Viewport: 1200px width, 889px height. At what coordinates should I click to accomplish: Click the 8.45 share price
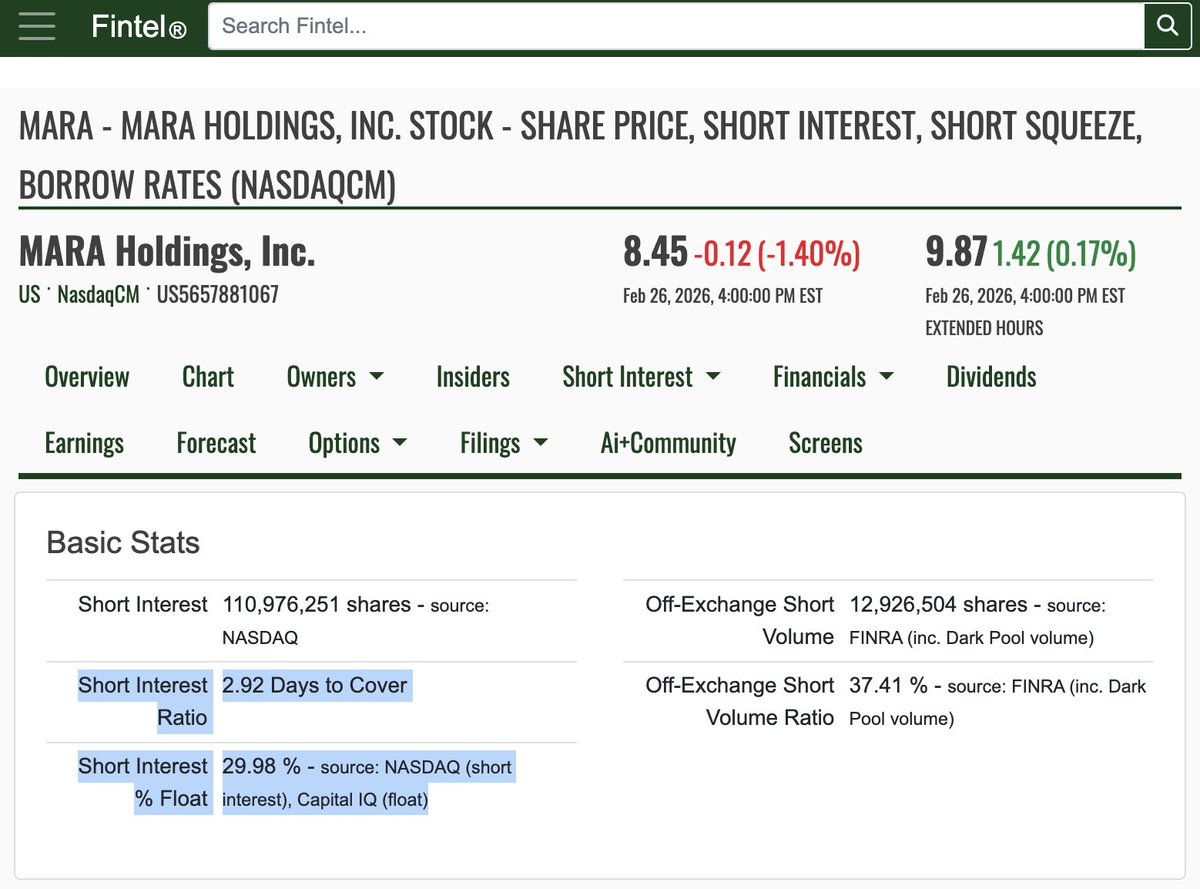click(655, 252)
